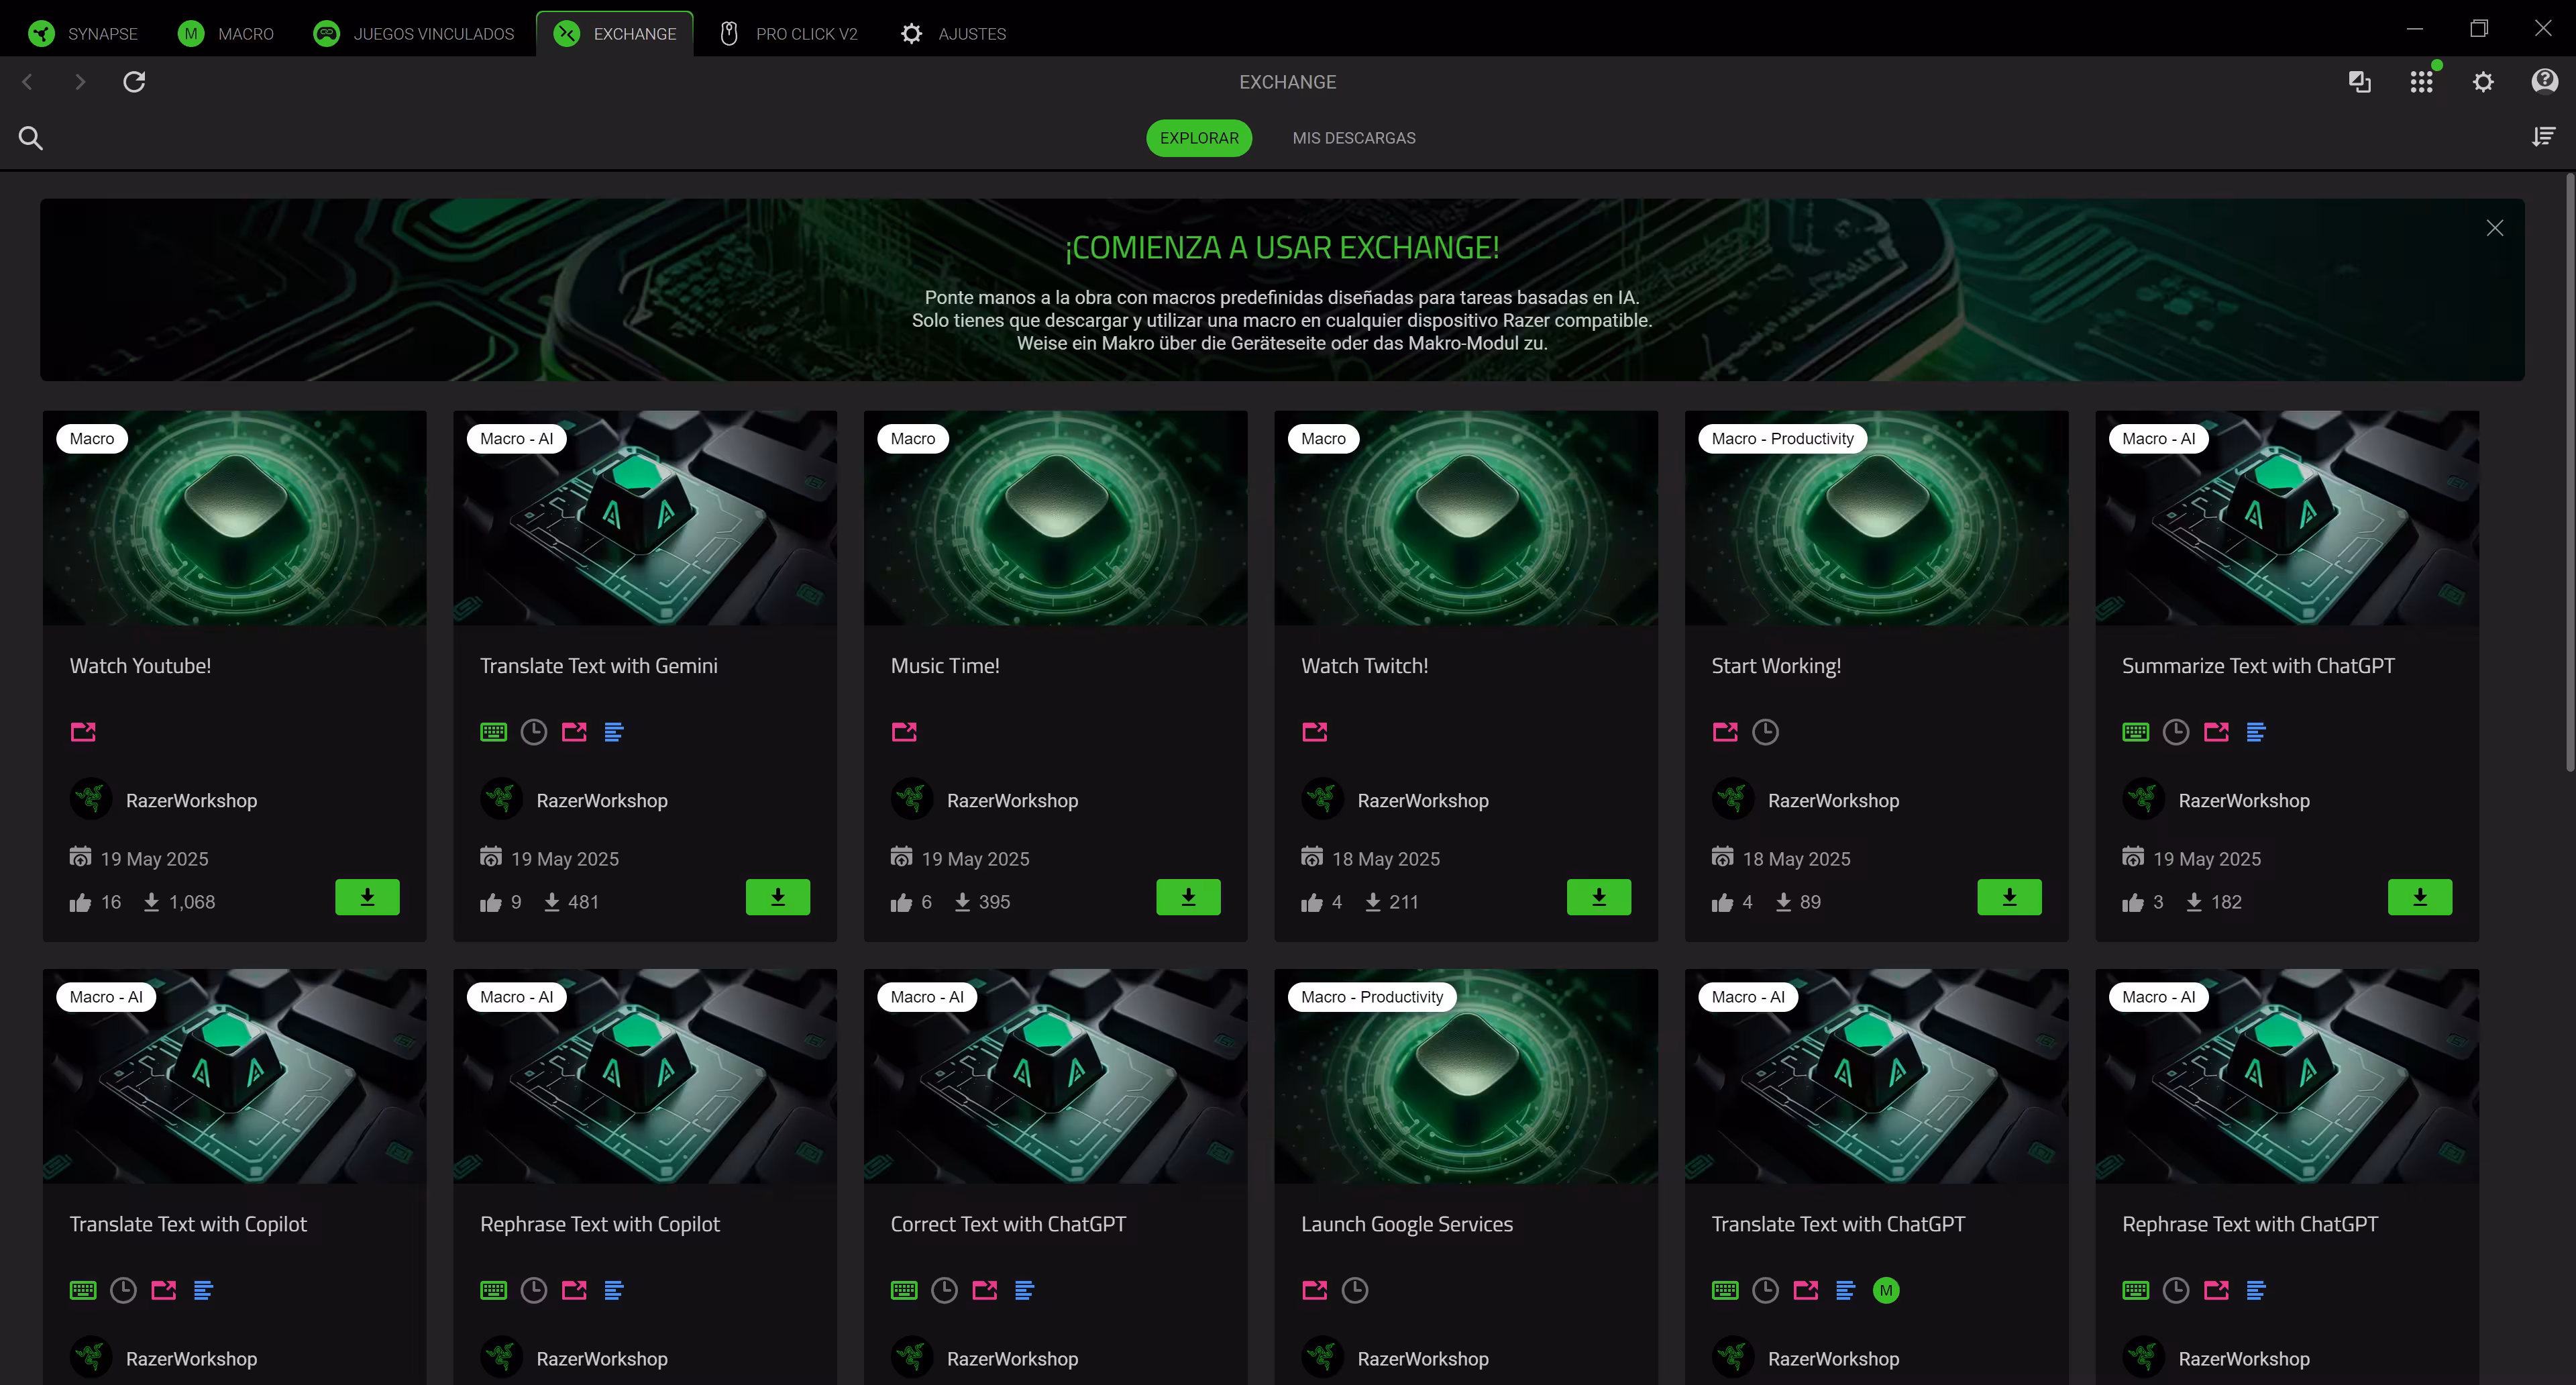Open the Watch Twitch! title

(1364, 666)
